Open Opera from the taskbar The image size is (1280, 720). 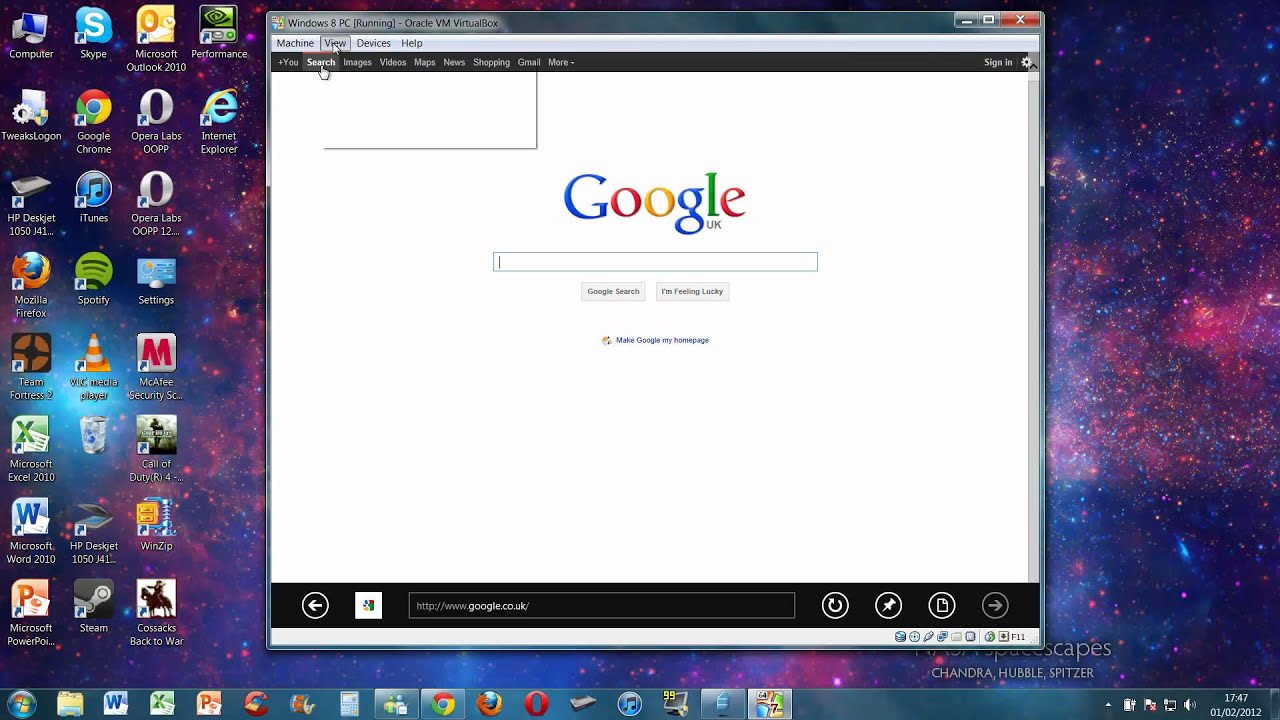click(x=537, y=704)
